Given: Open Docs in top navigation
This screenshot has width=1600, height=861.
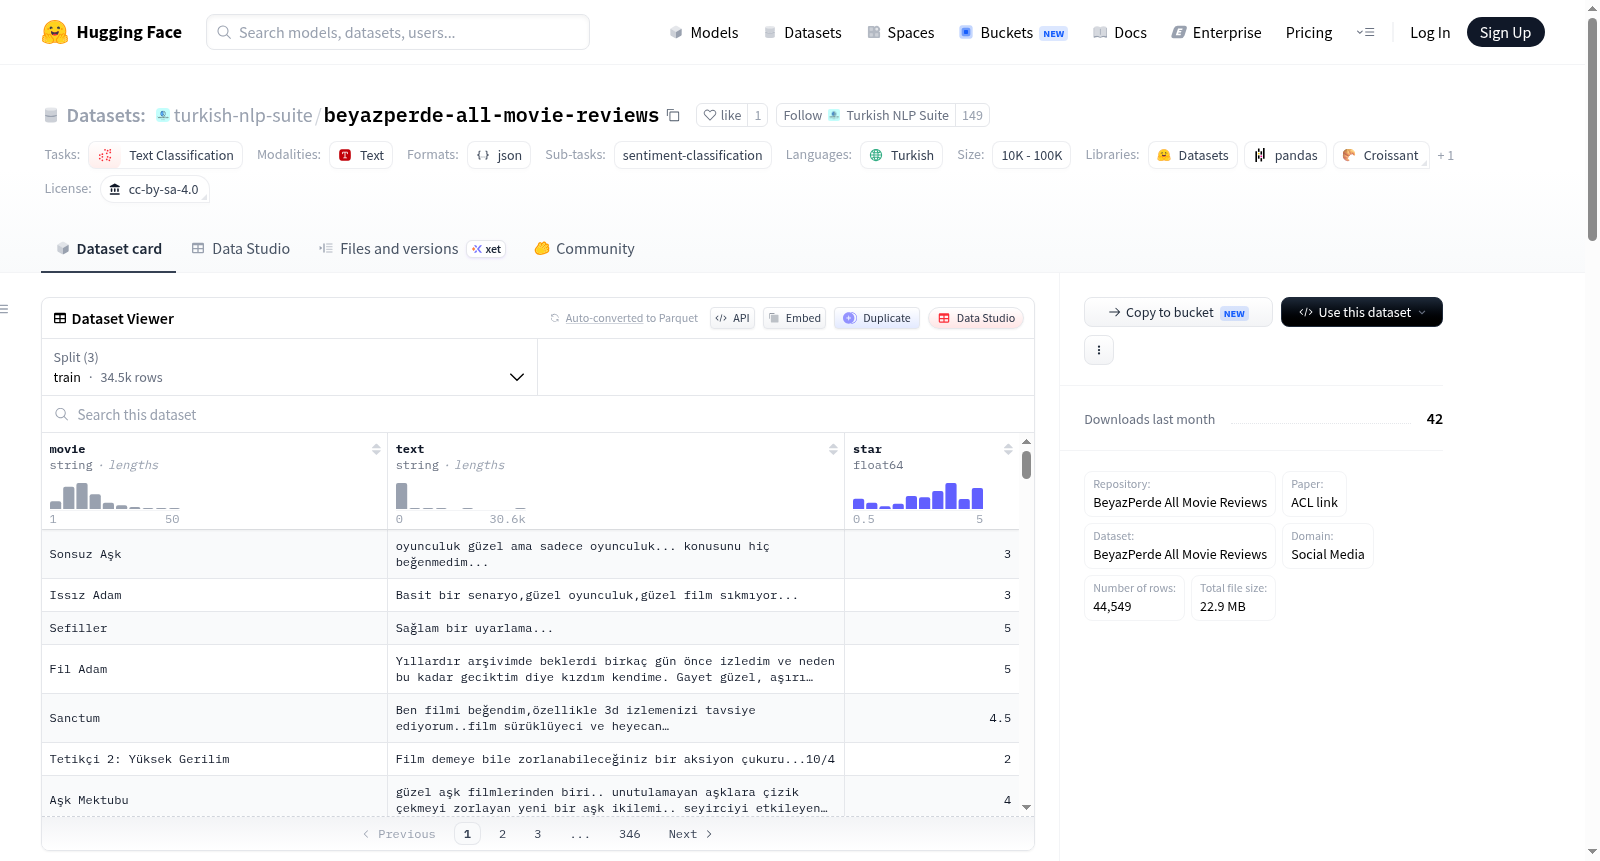Looking at the screenshot, I should (x=1119, y=32).
